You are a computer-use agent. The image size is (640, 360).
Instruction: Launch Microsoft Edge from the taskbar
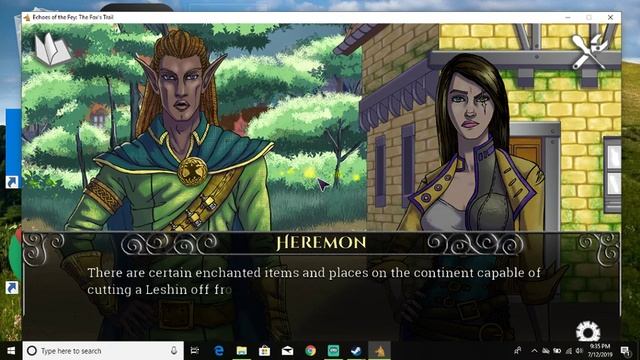219,351
